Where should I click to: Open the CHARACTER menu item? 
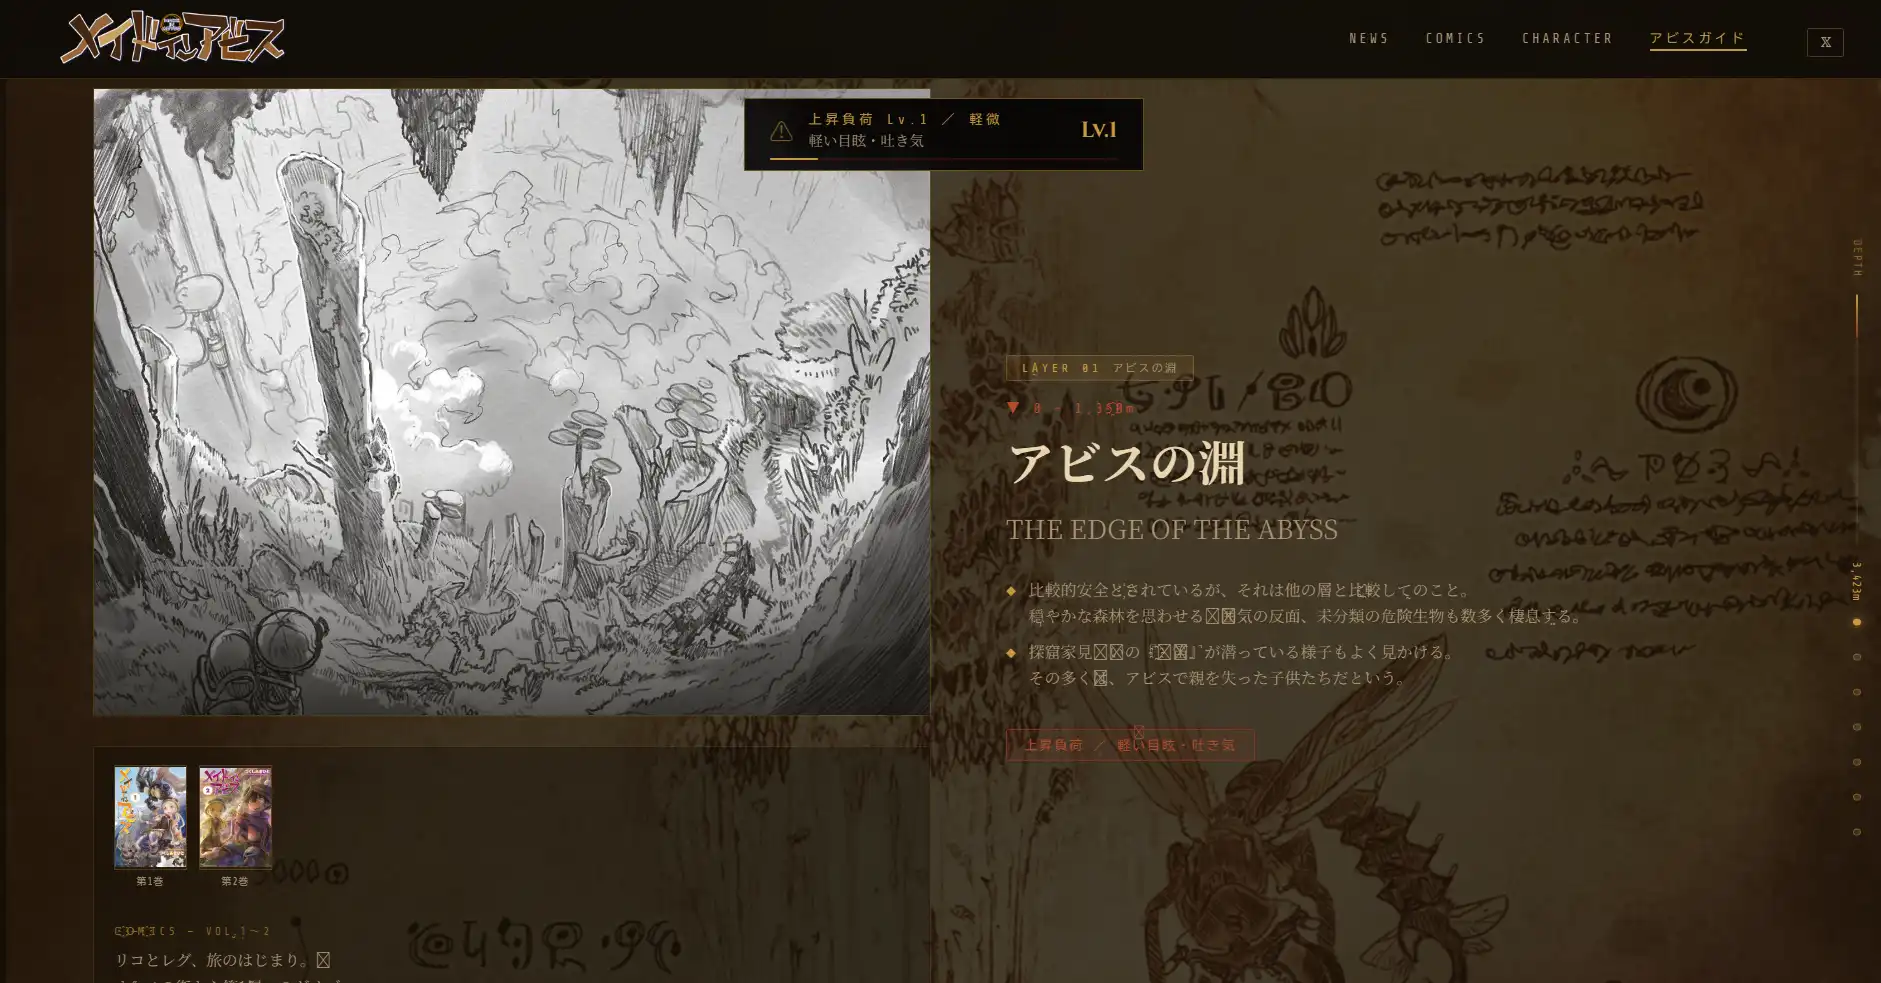coord(1567,39)
